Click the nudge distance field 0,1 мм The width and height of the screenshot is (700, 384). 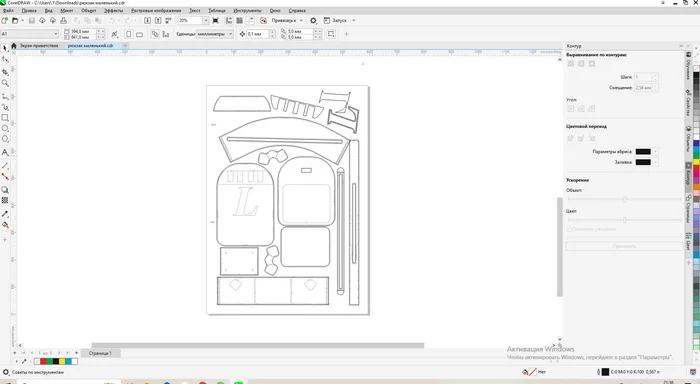click(x=258, y=34)
